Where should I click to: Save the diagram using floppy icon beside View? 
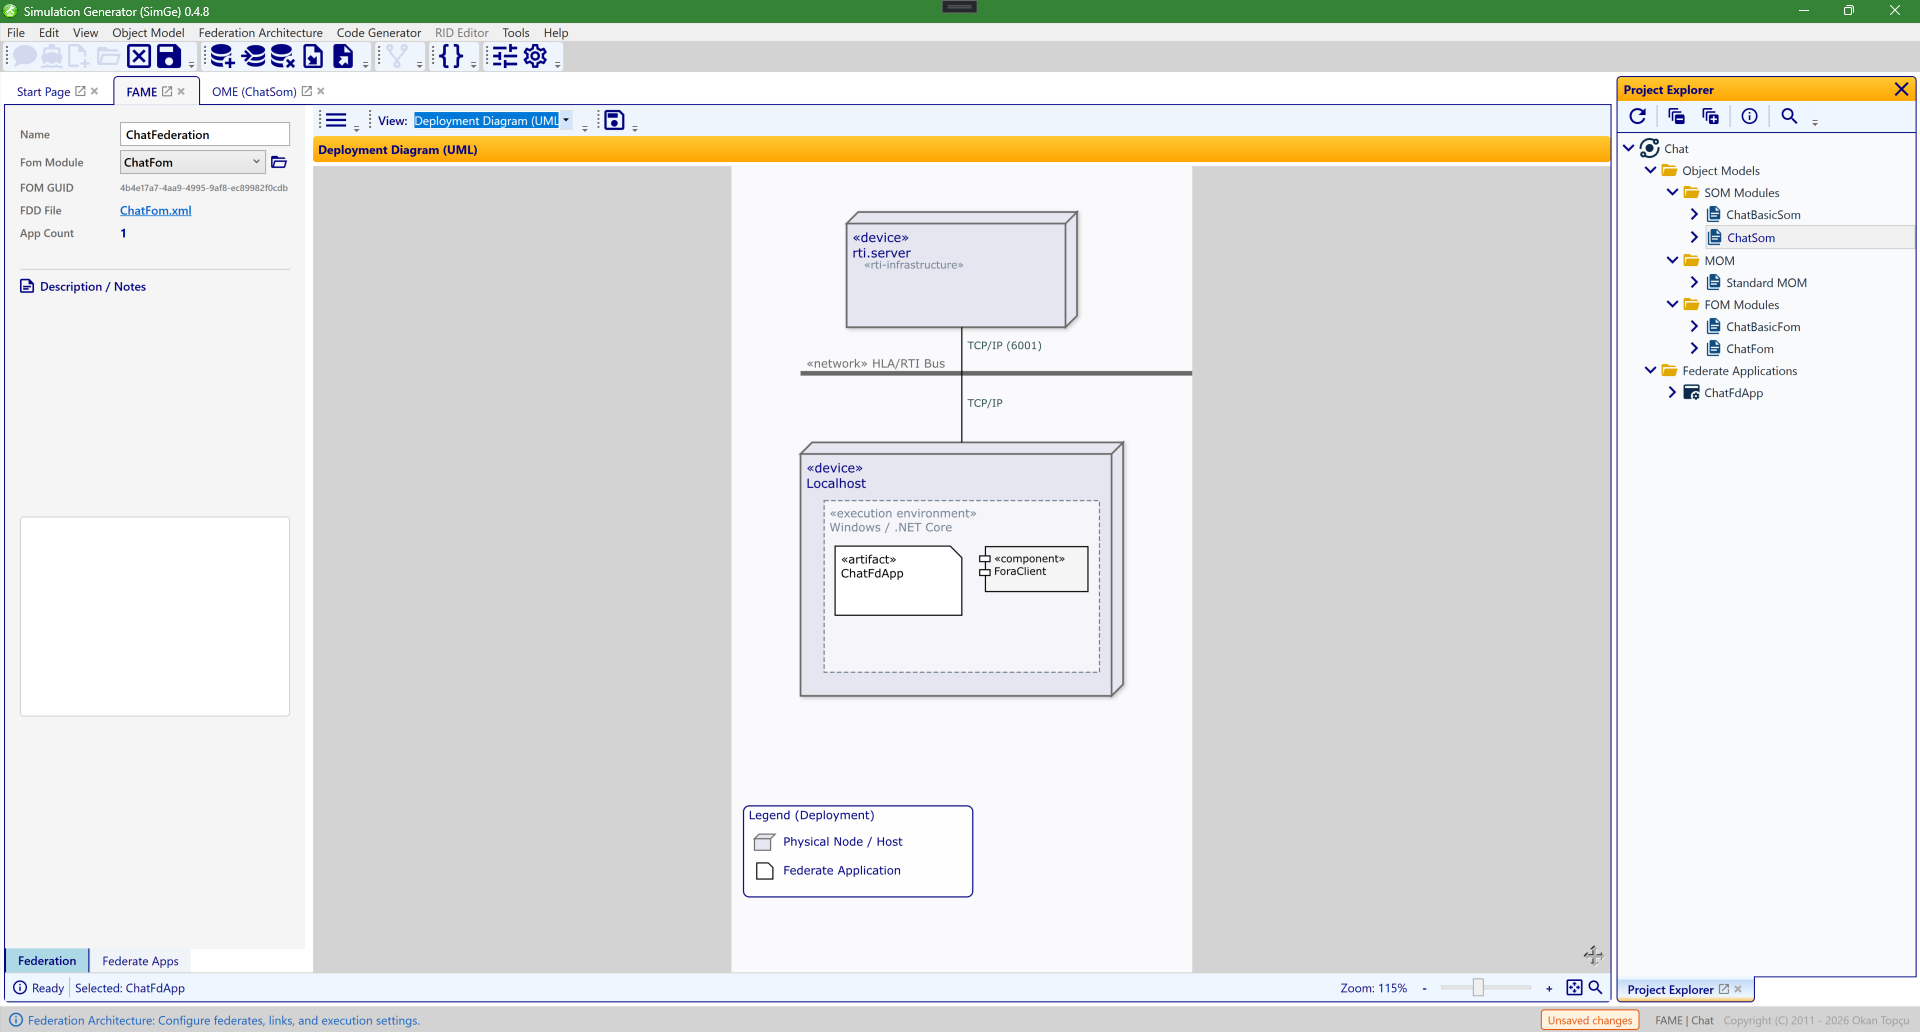(614, 120)
